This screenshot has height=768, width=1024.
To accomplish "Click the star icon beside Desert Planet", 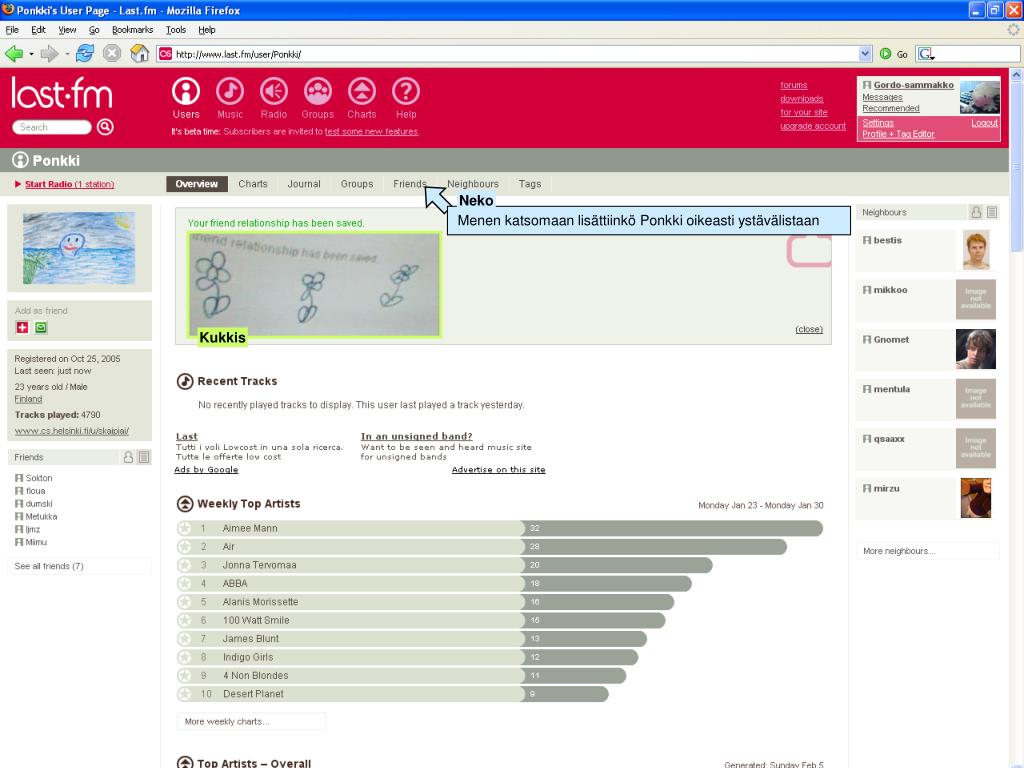I will click(x=185, y=694).
